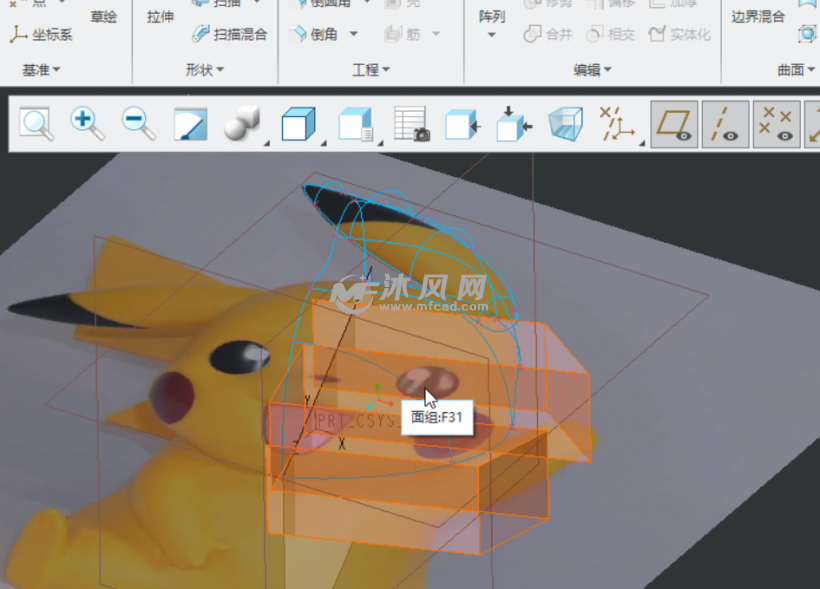Click the table with camera icon

(x=412, y=124)
